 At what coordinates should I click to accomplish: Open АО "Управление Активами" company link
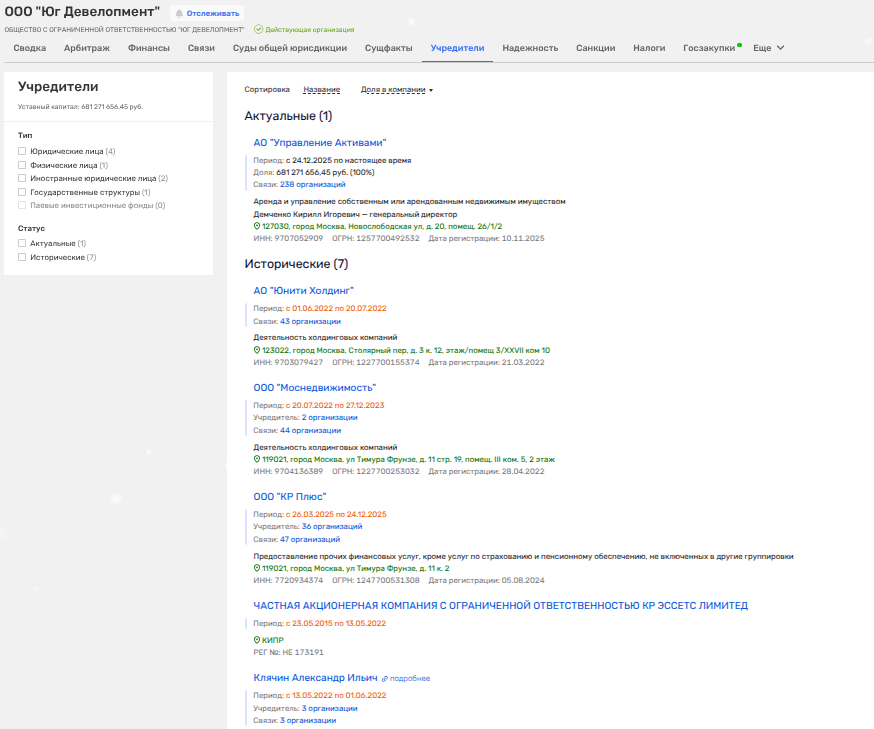(x=319, y=143)
